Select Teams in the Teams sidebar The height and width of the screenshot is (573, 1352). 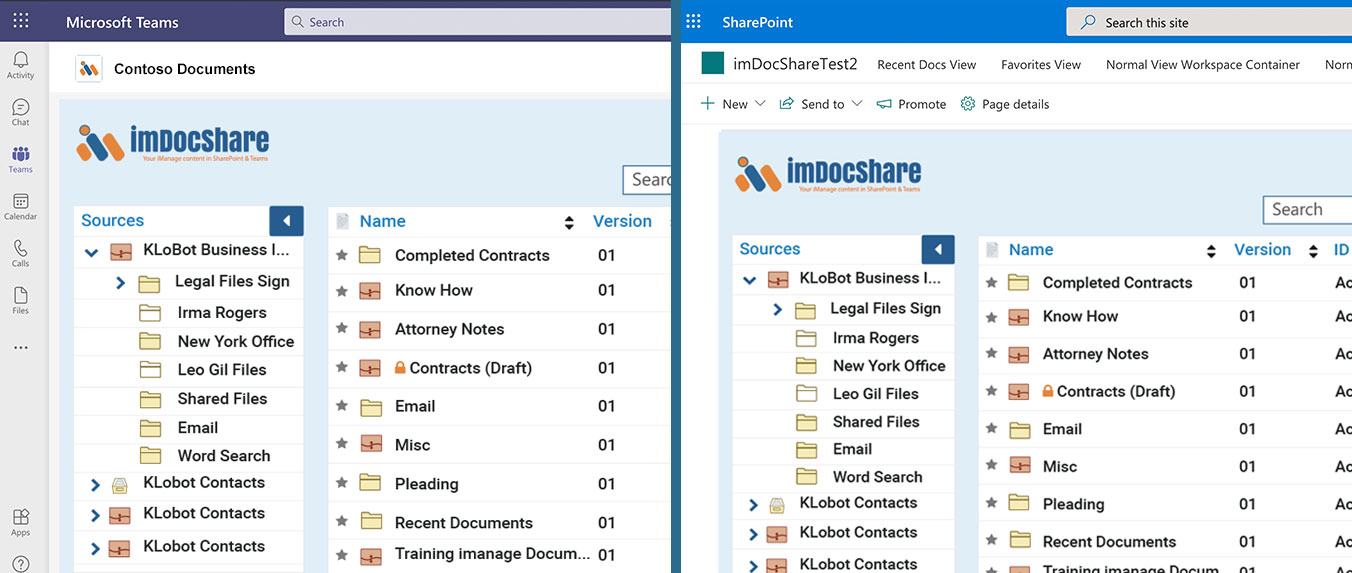tap(20, 159)
